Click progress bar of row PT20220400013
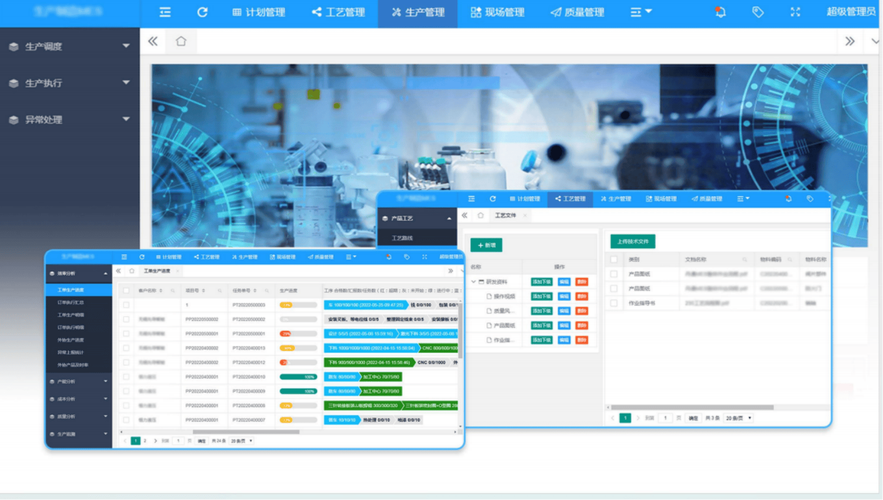The width and height of the screenshot is (883, 500). (x=298, y=348)
